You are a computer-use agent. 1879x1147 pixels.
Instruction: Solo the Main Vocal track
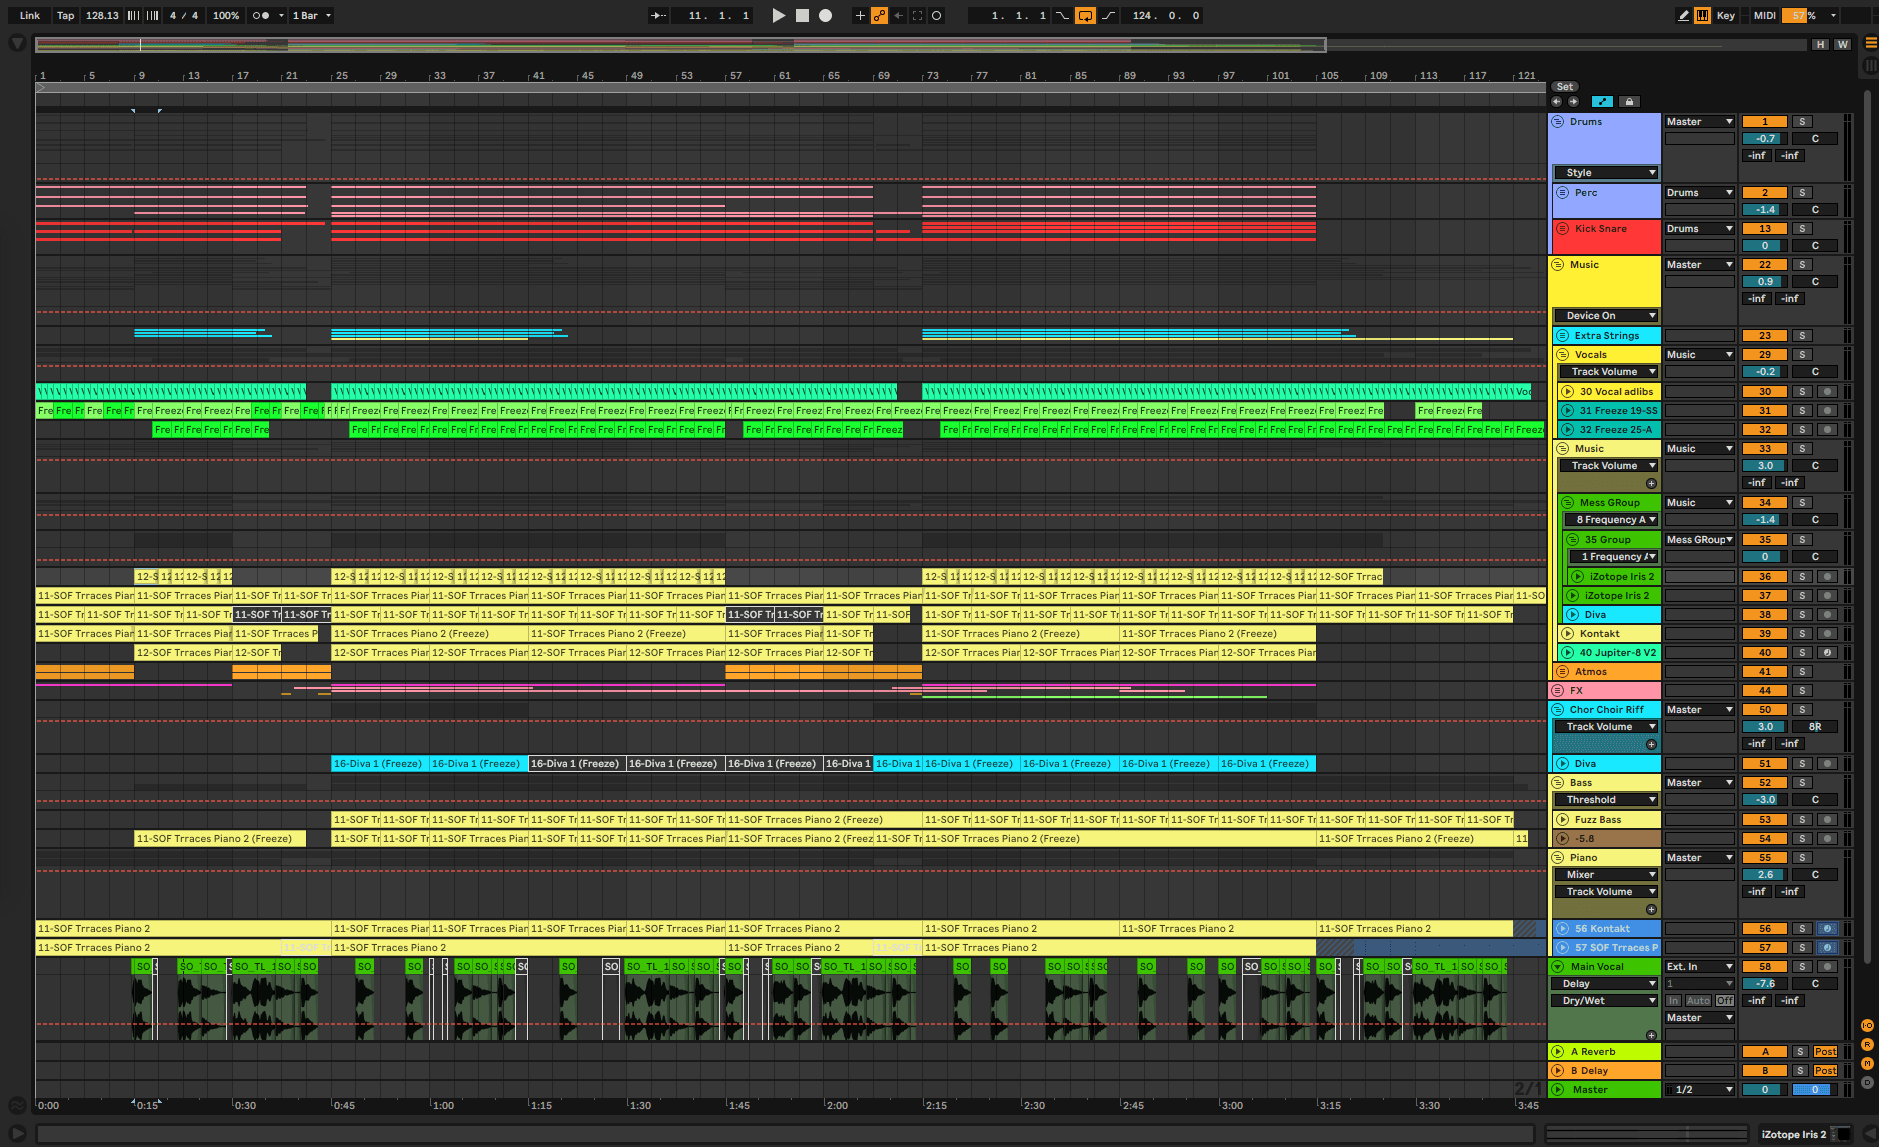1801,967
